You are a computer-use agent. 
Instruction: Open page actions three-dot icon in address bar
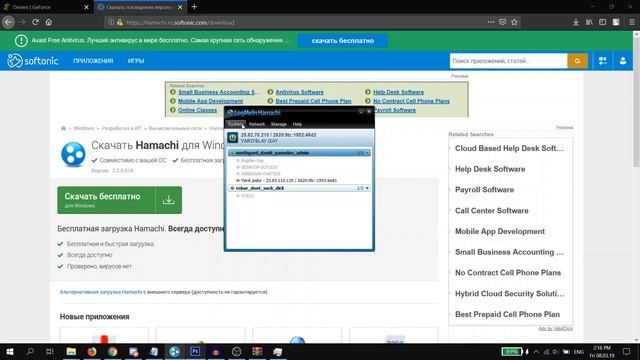pyautogui.click(x=491, y=22)
